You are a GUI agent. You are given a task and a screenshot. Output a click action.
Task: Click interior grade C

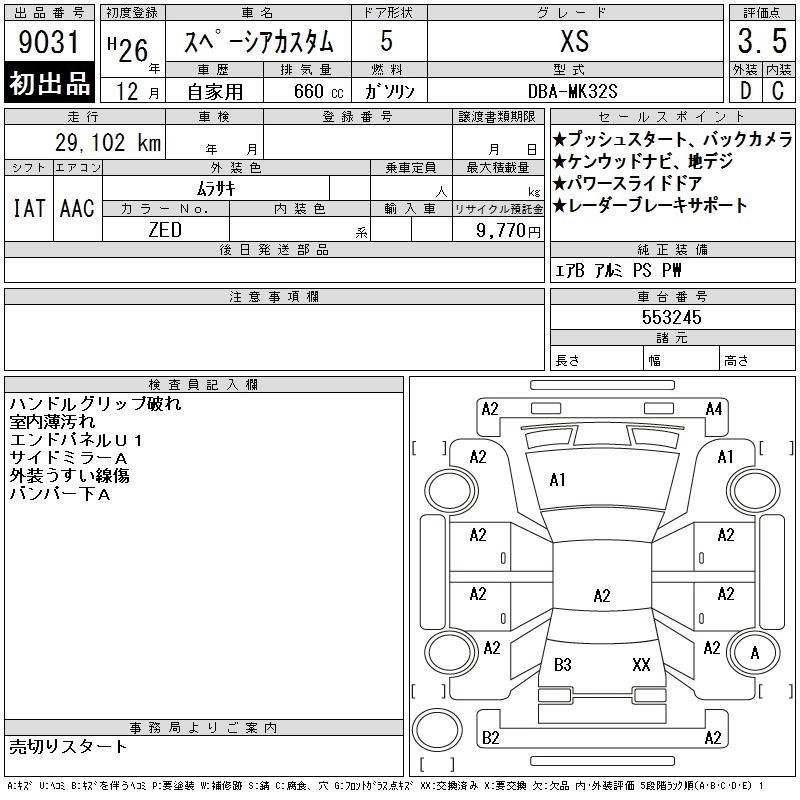[x=778, y=91]
